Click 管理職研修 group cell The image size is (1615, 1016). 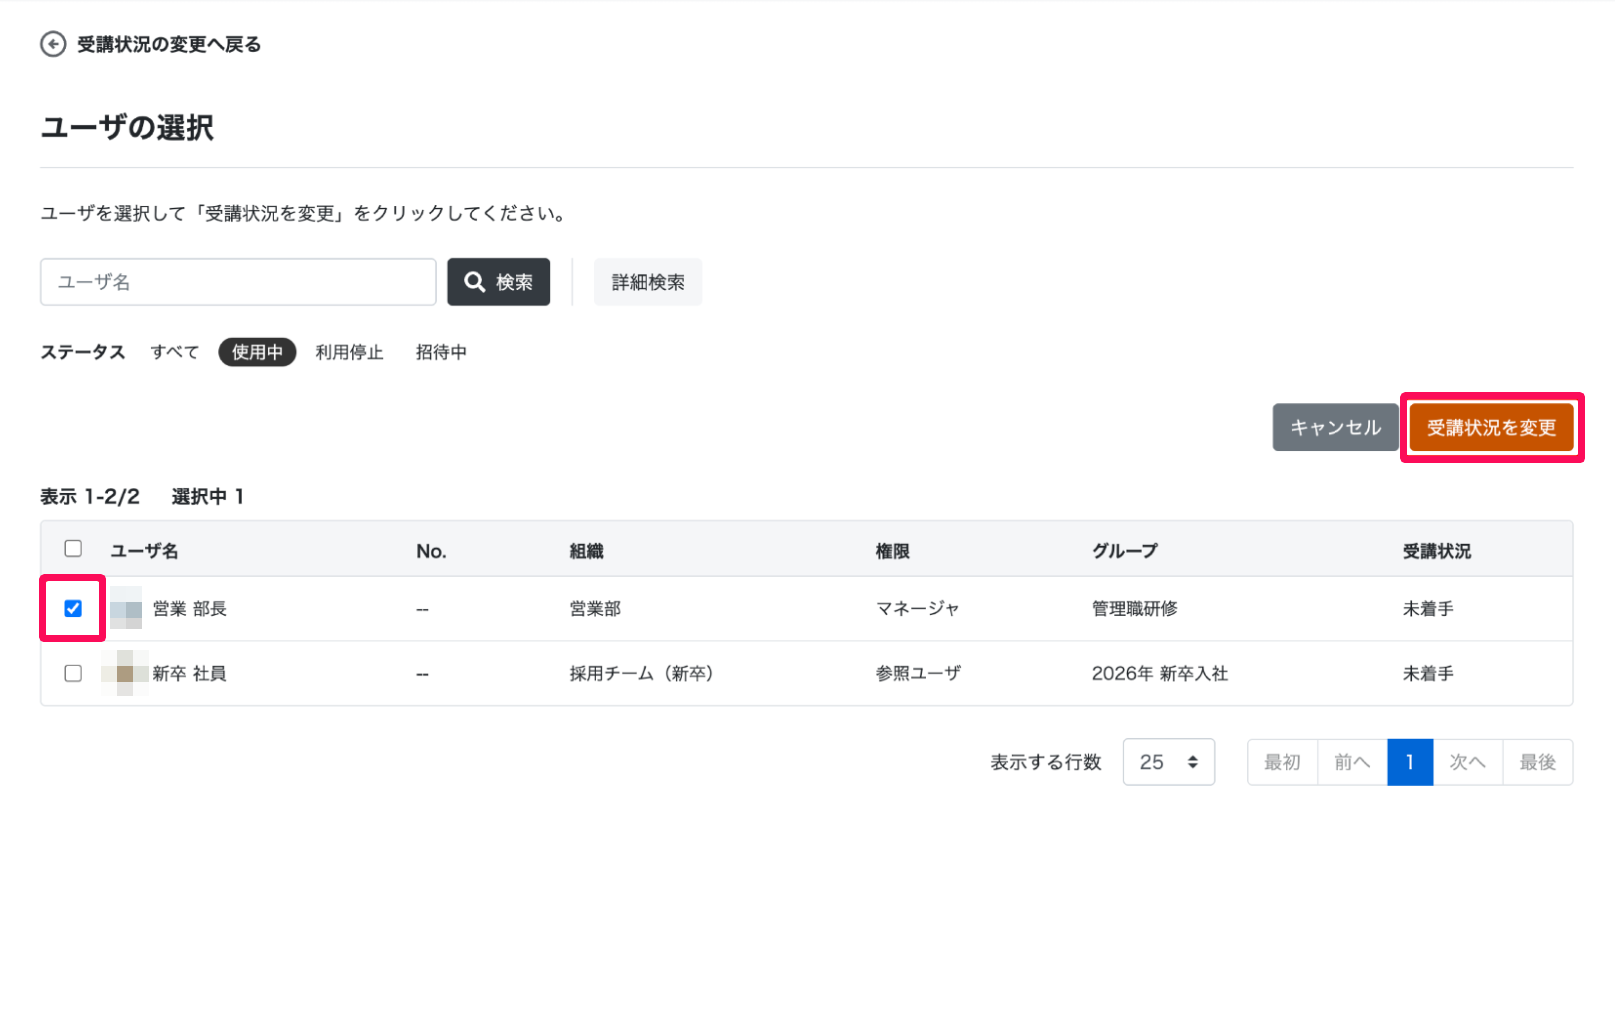point(1135,609)
